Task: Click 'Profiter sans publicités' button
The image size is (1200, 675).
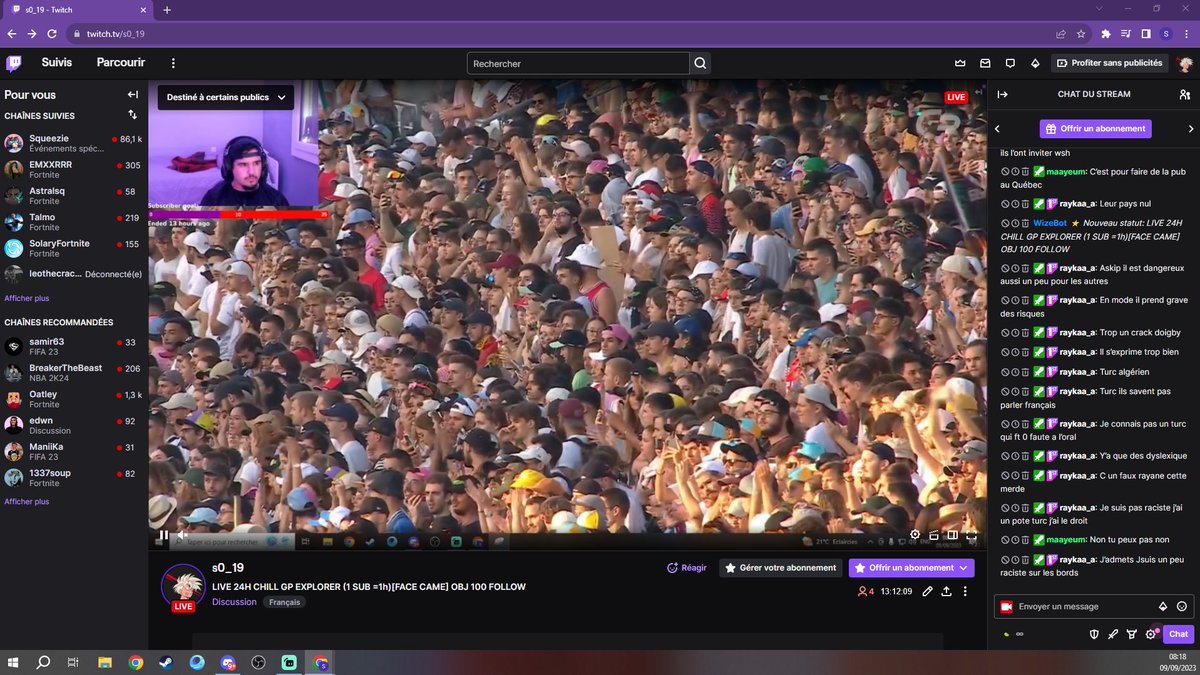Action: 1110,63
